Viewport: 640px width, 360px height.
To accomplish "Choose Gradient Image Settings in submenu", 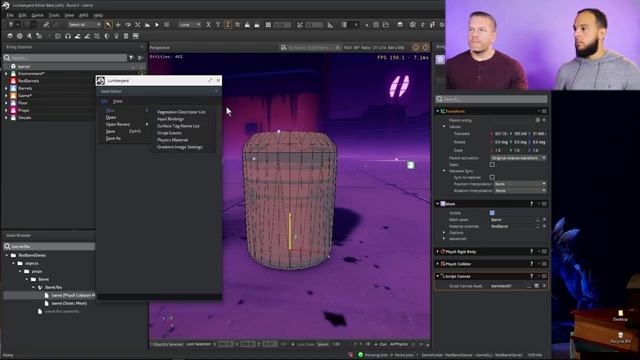I will [x=180, y=147].
